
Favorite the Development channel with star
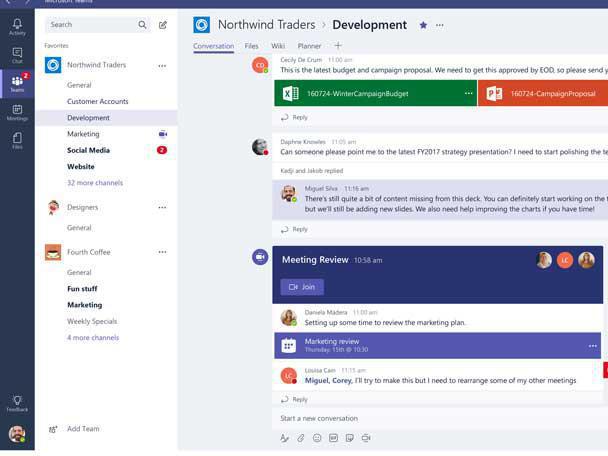point(423,25)
